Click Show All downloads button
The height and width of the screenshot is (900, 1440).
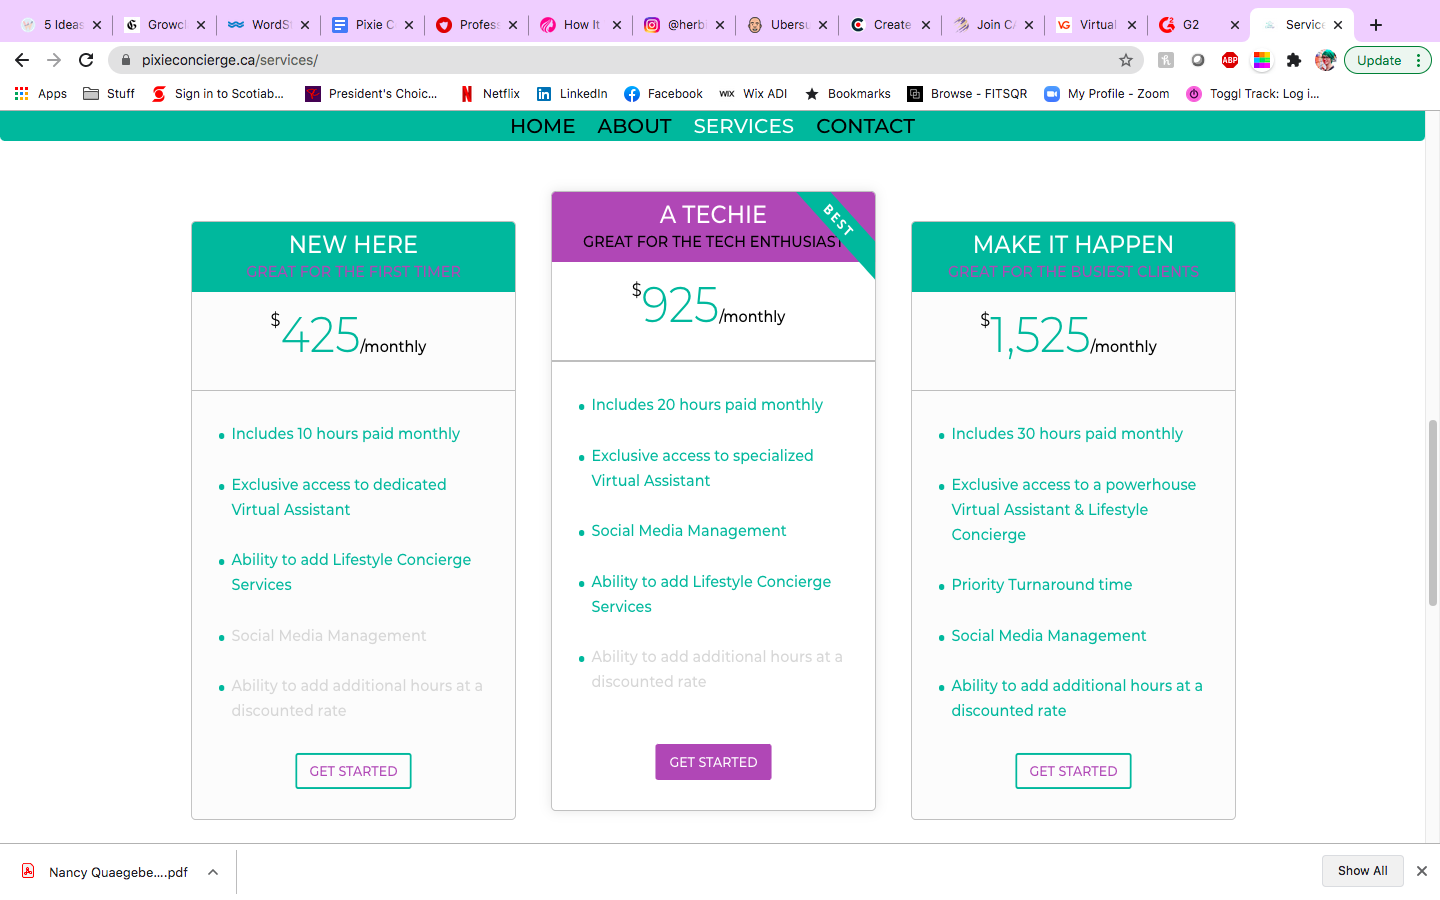[x=1362, y=871]
